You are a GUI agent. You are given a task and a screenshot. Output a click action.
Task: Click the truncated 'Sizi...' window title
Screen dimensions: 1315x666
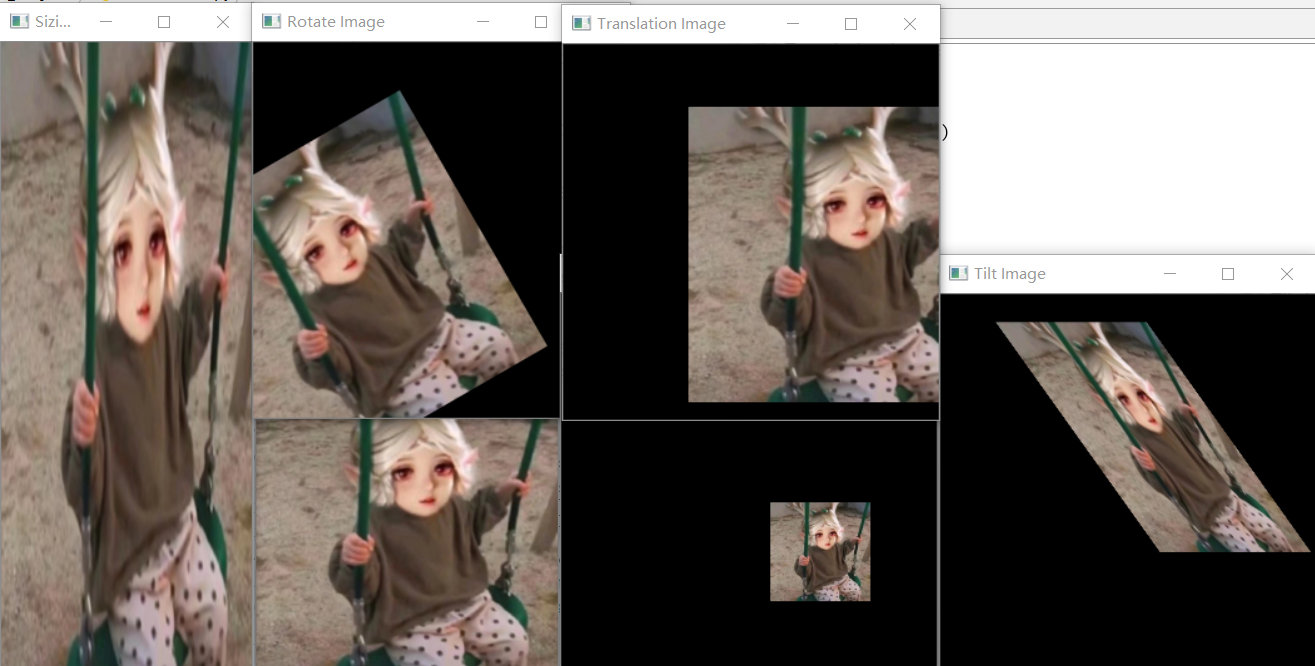tap(53, 22)
